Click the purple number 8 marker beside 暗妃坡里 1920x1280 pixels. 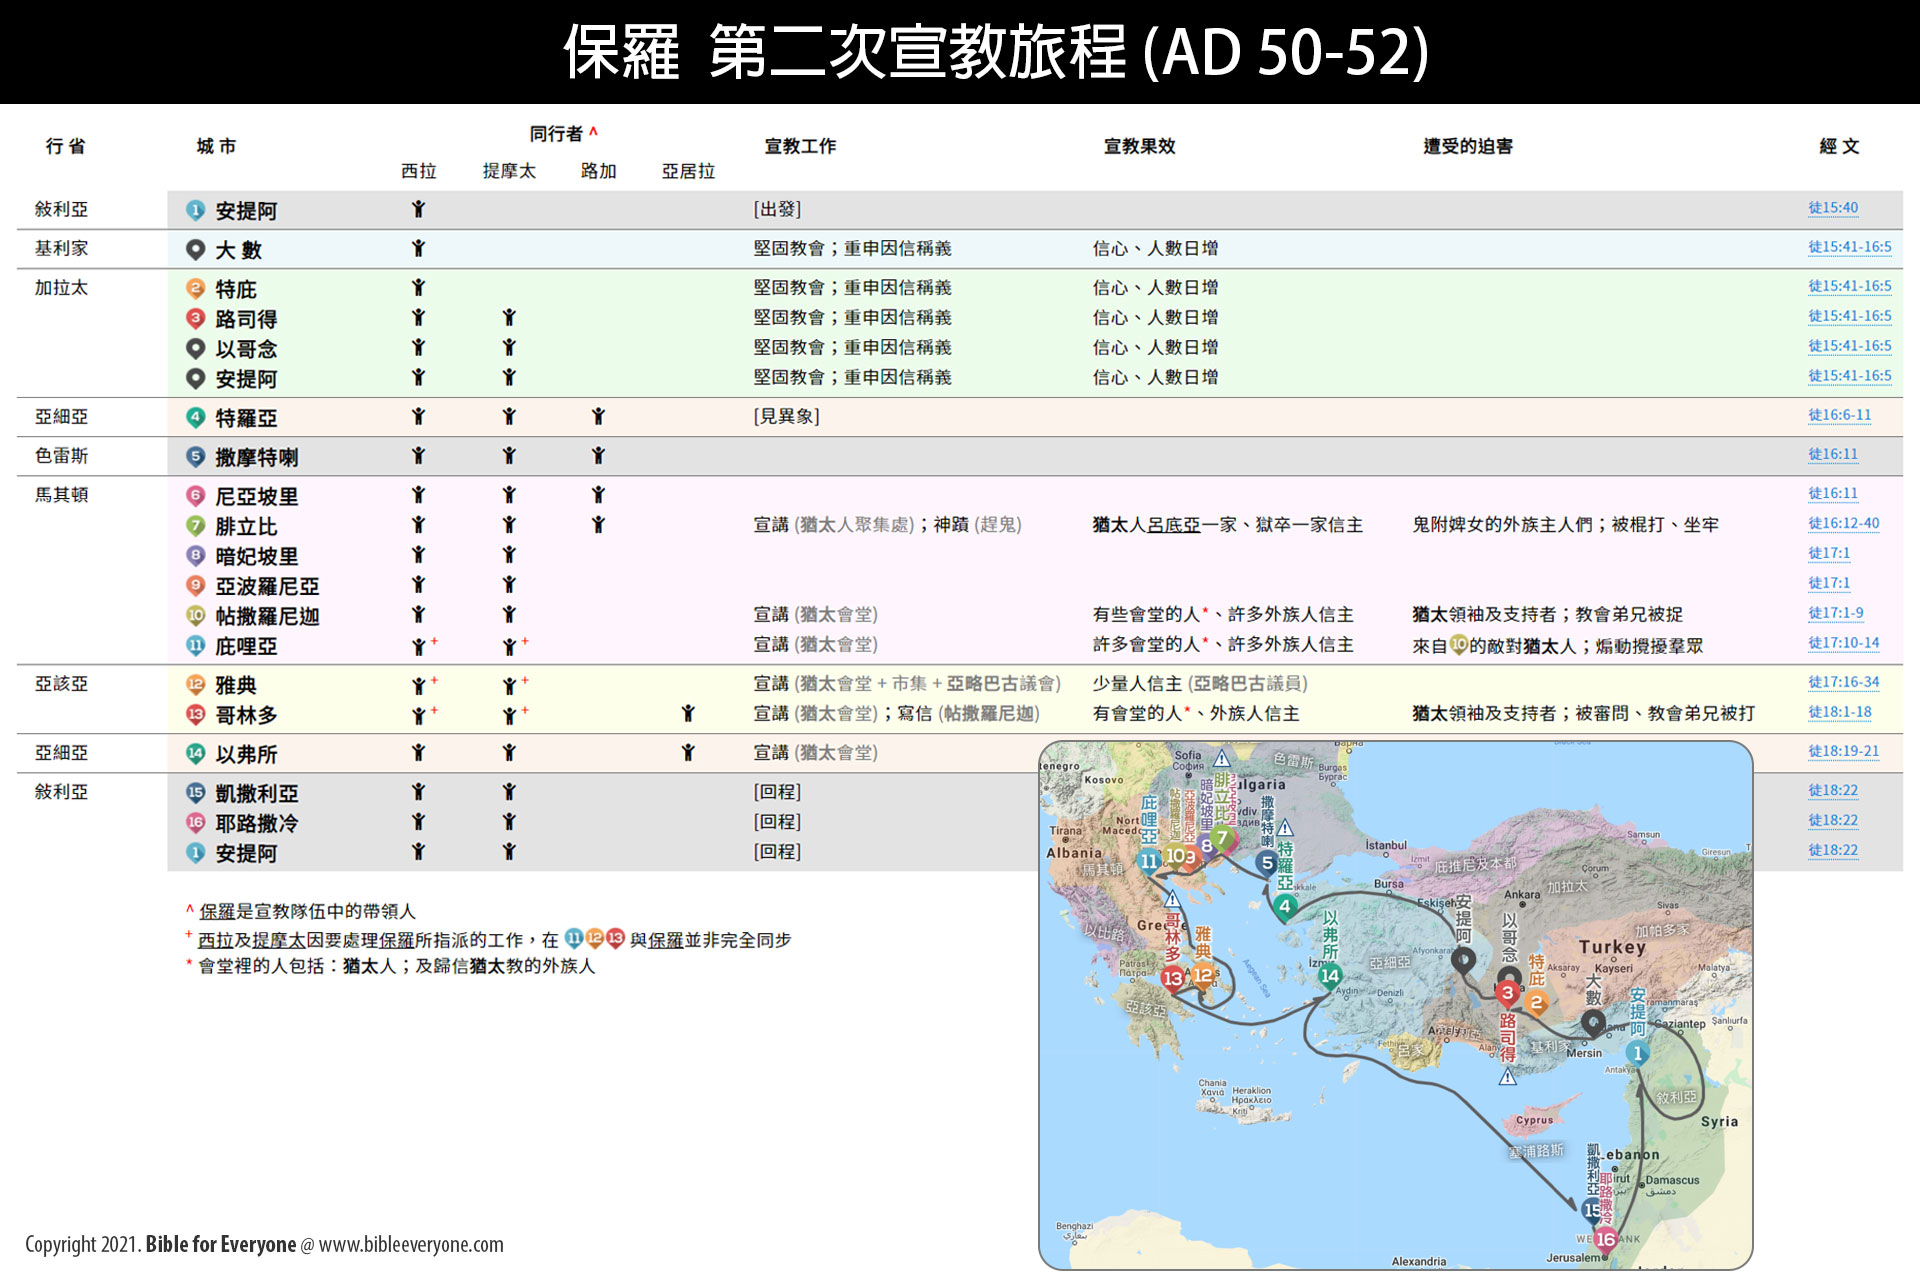click(x=195, y=555)
